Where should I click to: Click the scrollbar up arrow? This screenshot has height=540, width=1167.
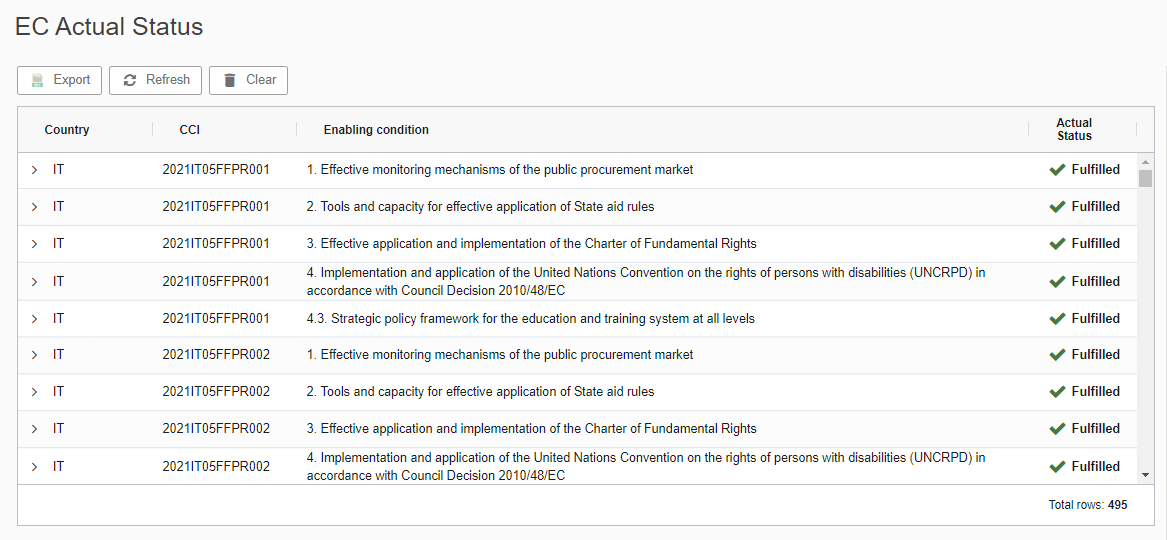click(x=1145, y=162)
